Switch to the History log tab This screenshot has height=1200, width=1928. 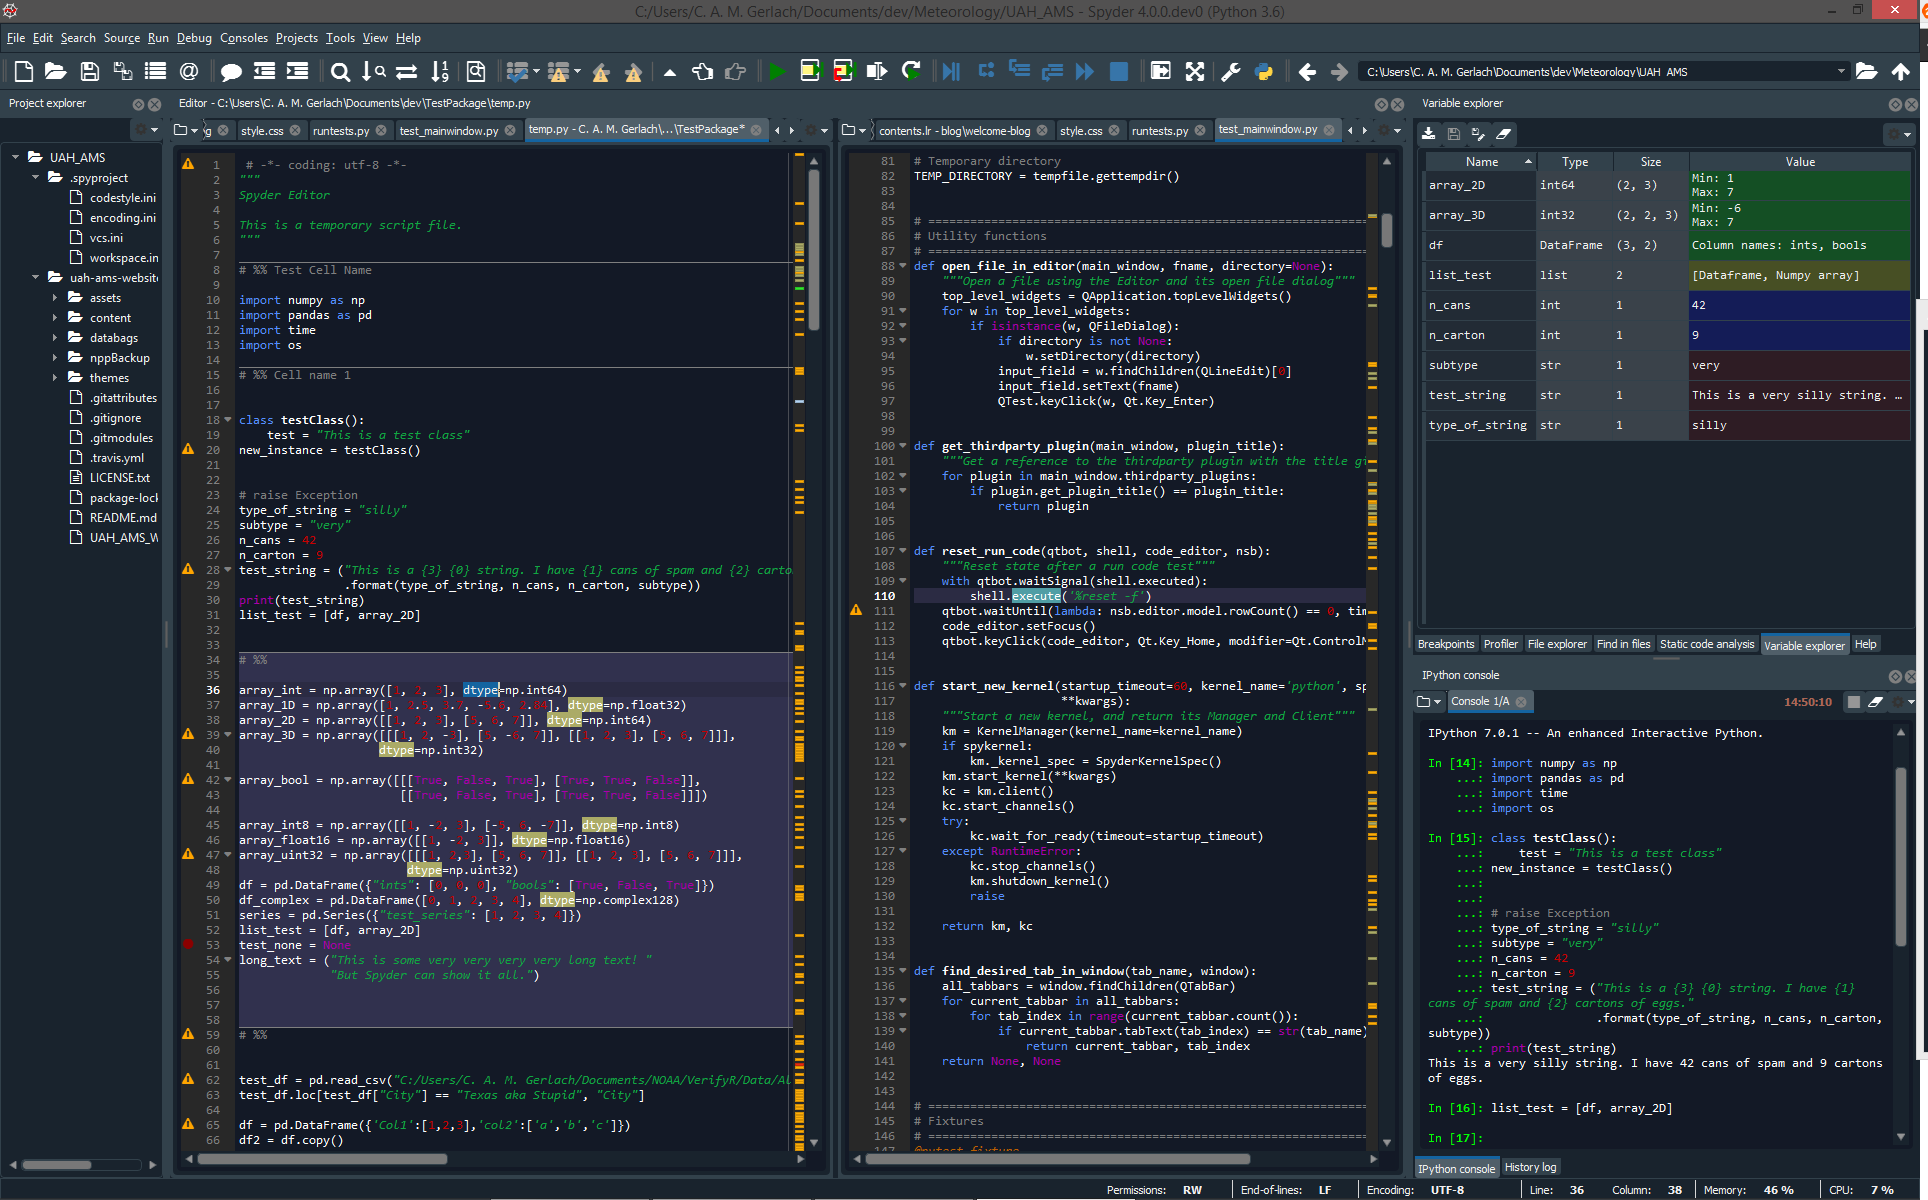tap(1530, 1167)
